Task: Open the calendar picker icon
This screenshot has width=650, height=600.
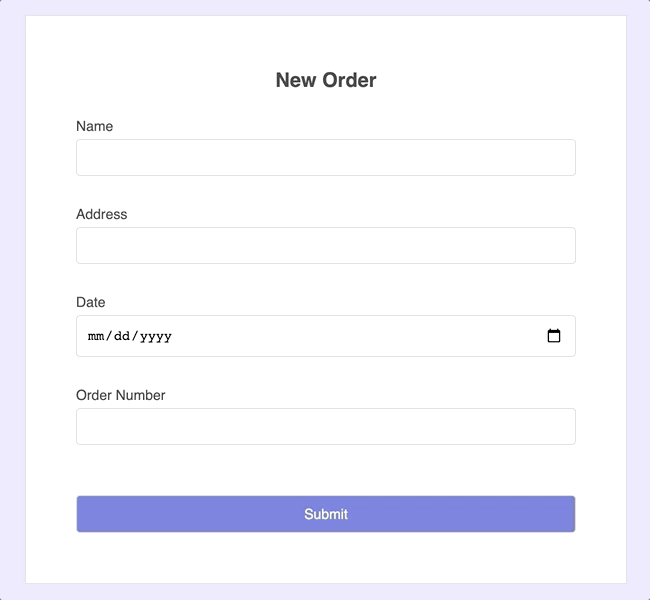Action: point(554,336)
